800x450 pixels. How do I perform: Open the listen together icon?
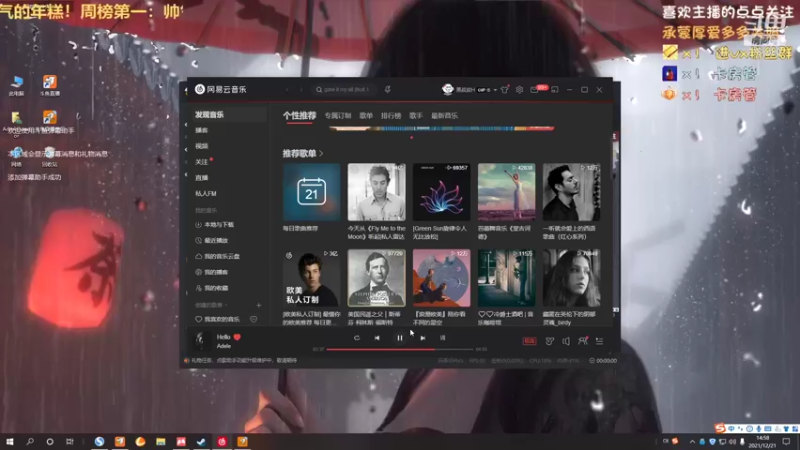coord(583,341)
